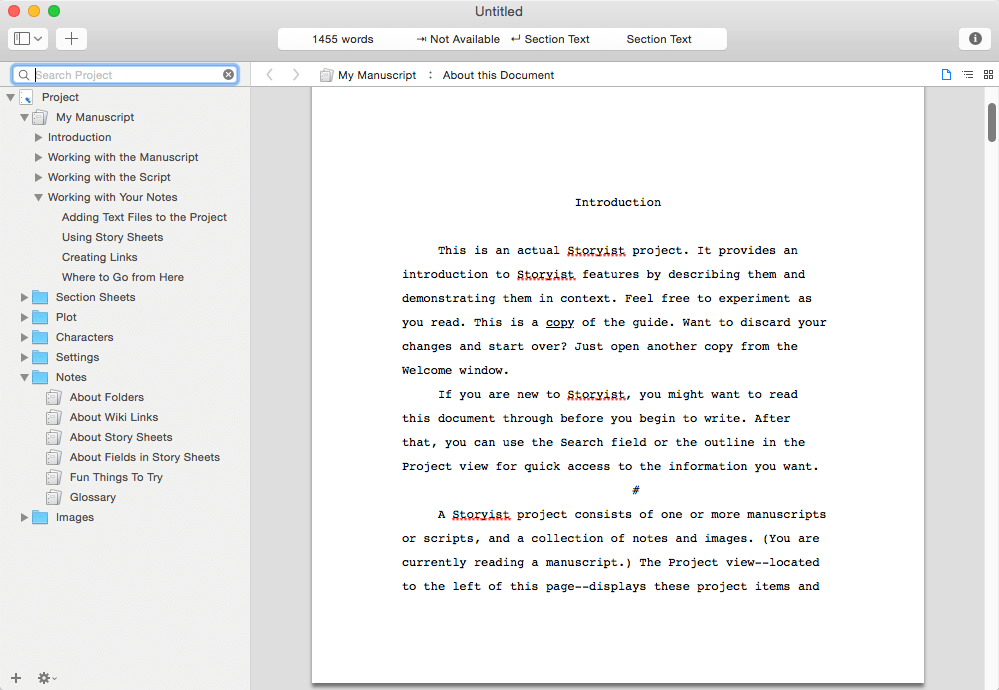
Task: Open the action gear menu at the bottom
Action: tap(45, 678)
